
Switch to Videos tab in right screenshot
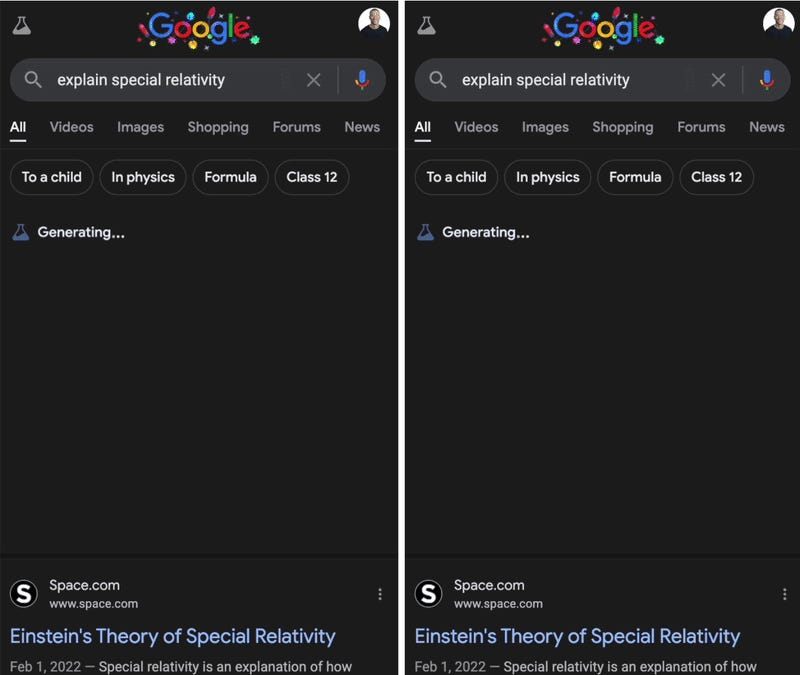[x=476, y=127]
